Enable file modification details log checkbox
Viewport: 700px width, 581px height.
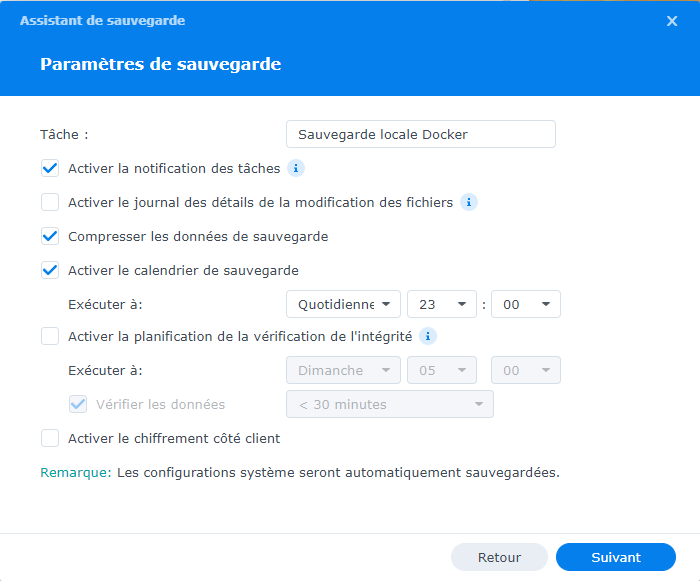click(50, 202)
